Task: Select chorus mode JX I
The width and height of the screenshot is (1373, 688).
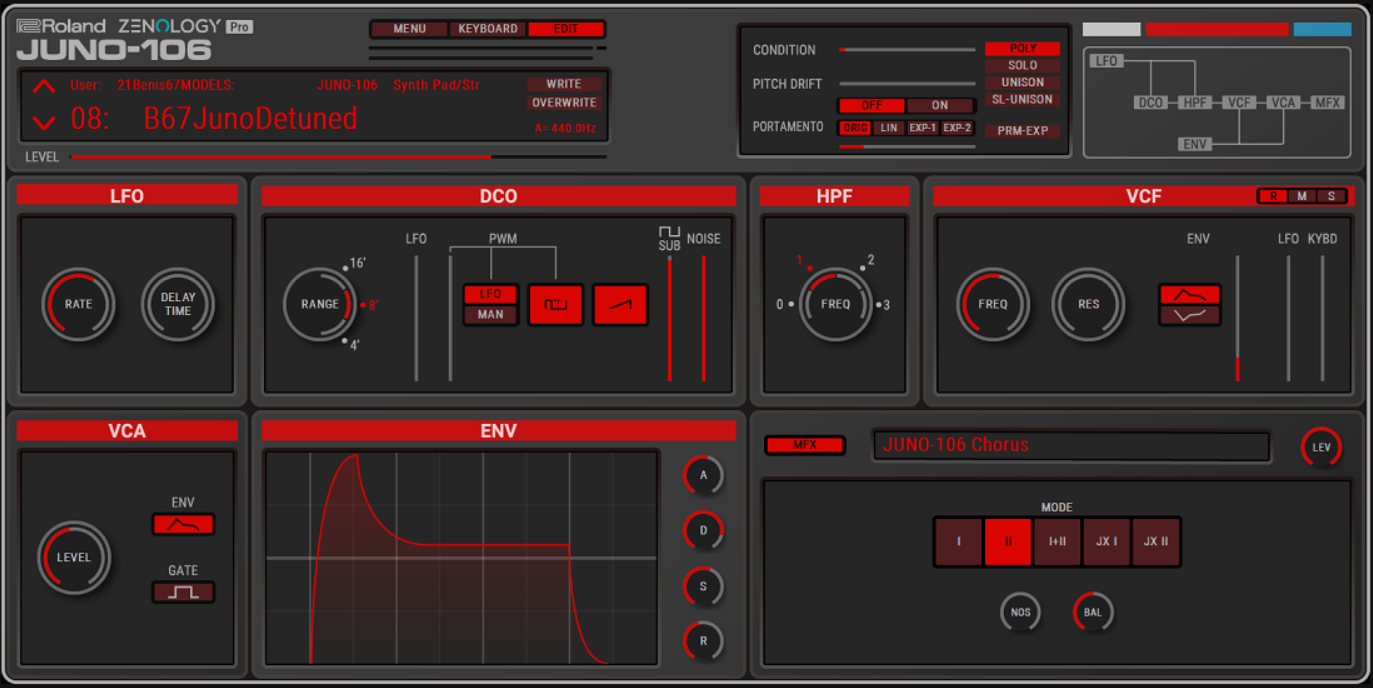Action: (1106, 542)
